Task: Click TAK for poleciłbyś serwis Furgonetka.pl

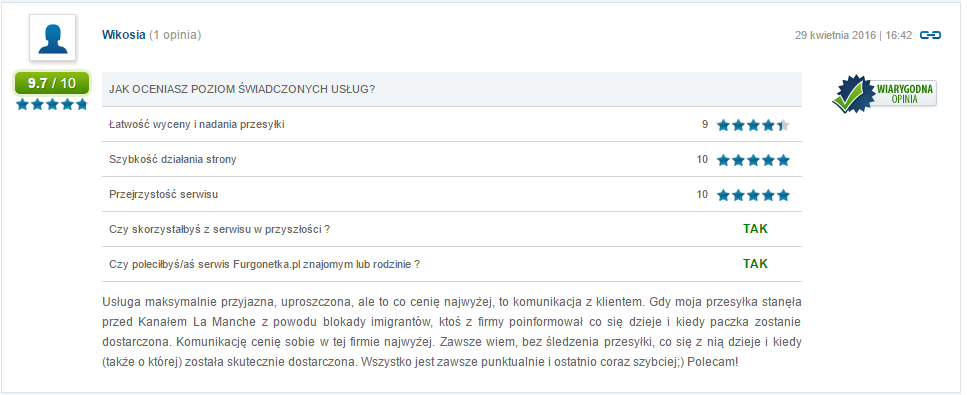Action: pos(755,264)
